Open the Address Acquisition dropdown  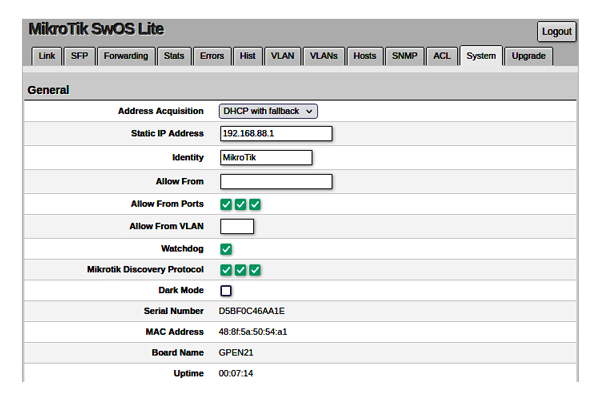[x=268, y=111]
